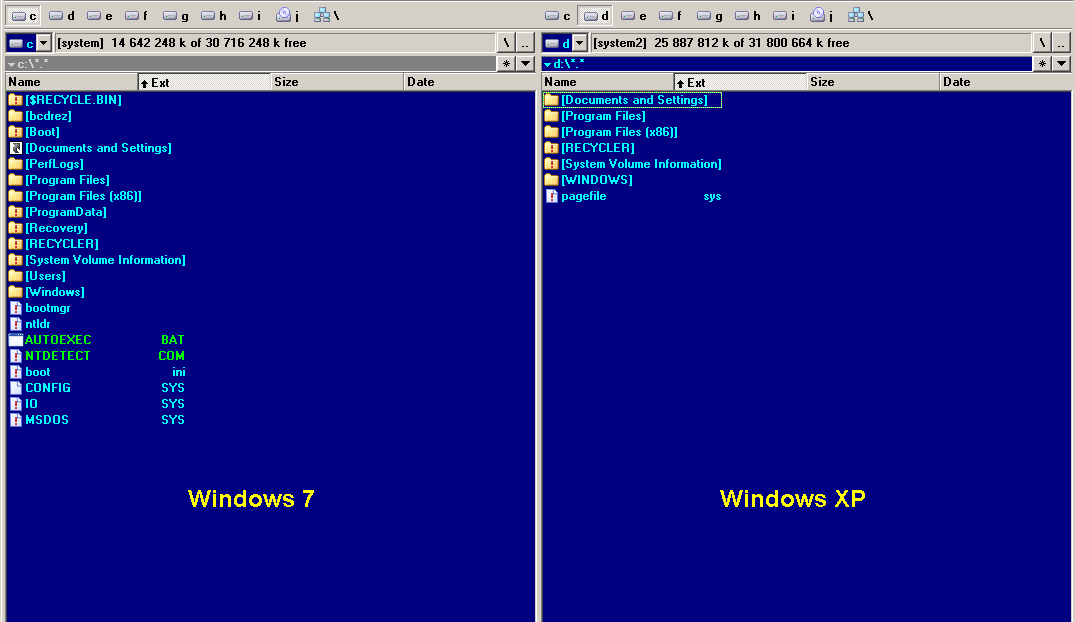Open network neighborhood in right drive bar
This screenshot has height=622, width=1075.
(x=860, y=15)
